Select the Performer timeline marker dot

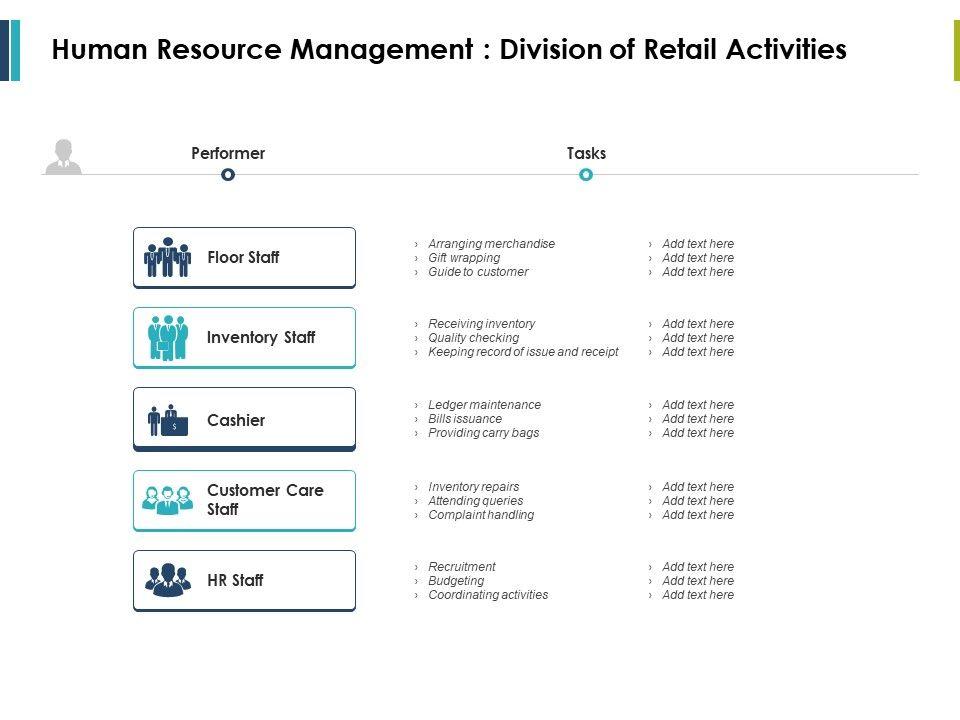228,174
